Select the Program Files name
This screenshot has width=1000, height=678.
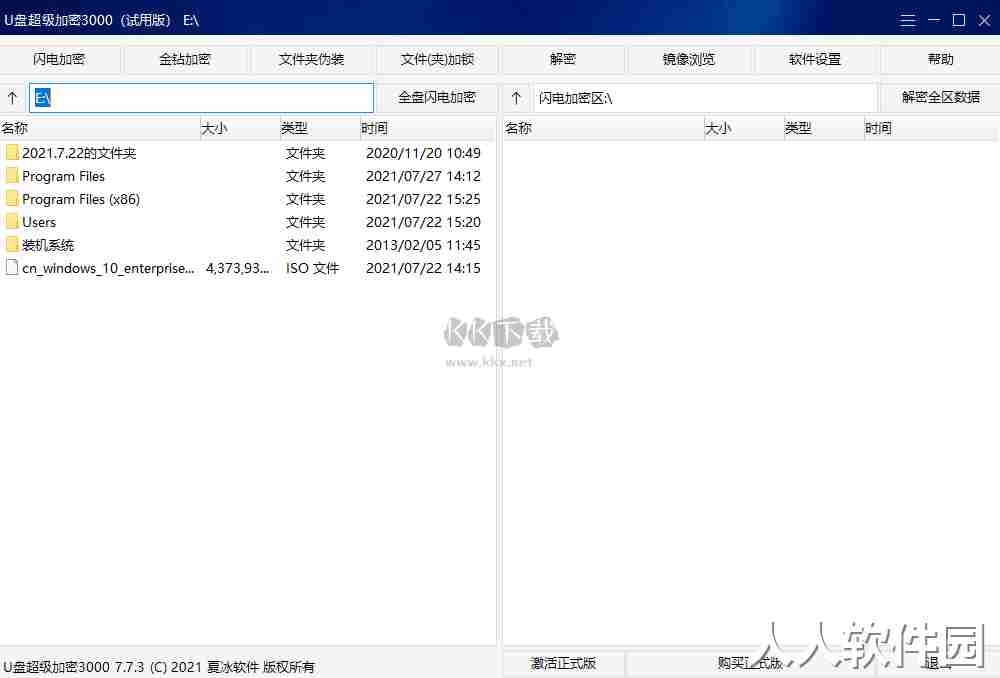click(63, 176)
